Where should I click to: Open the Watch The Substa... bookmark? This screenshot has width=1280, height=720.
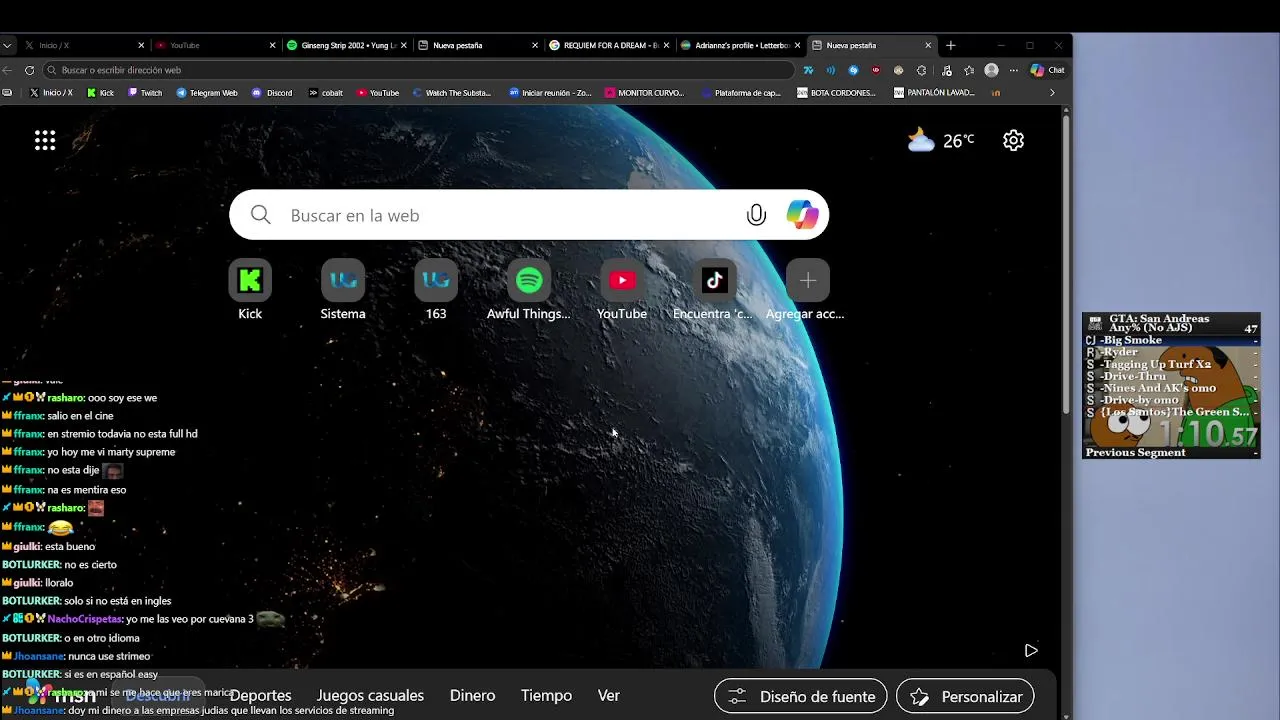click(x=452, y=93)
